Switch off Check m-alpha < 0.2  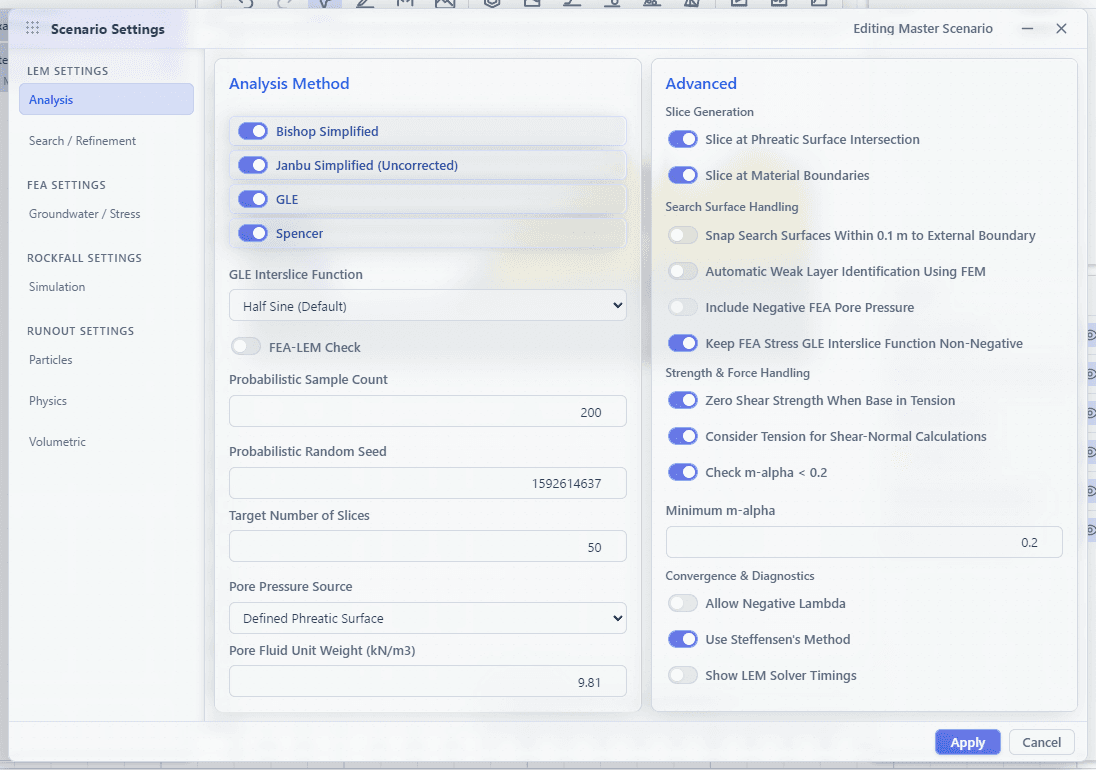[x=682, y=472]
